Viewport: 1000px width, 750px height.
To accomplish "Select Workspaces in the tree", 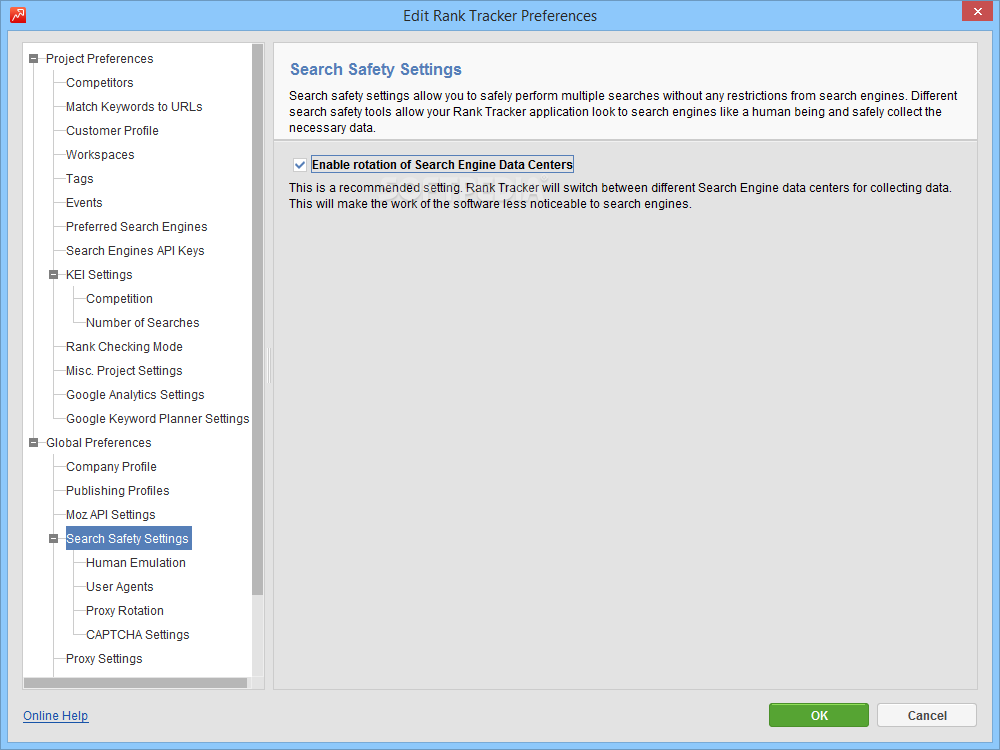I will pos(100,155).
